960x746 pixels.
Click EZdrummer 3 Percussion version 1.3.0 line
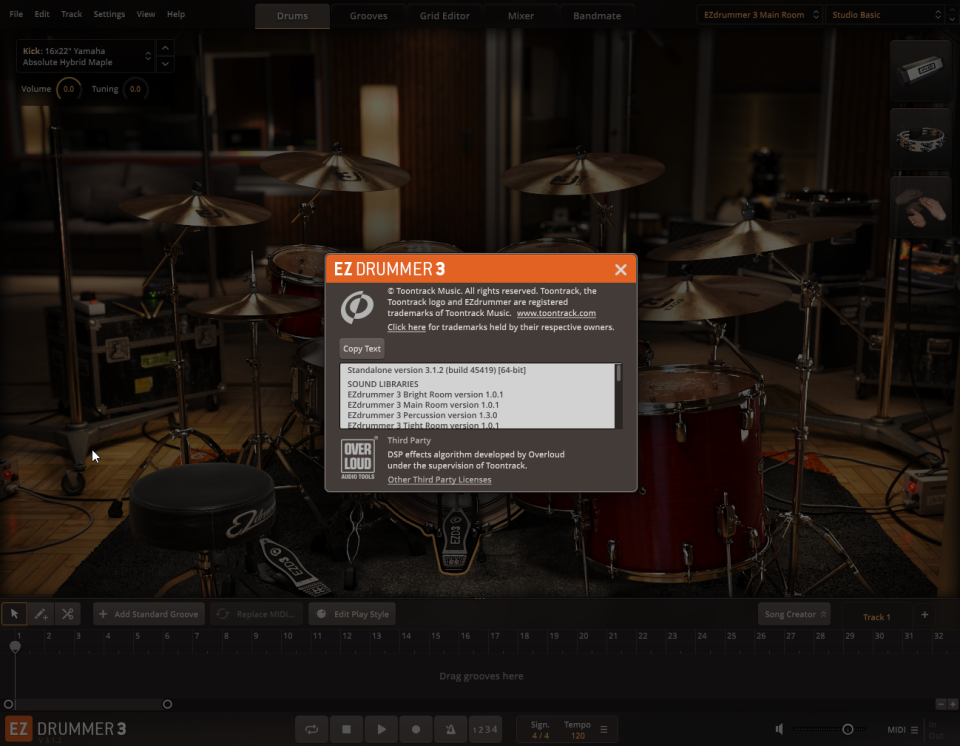pyautogui.click(x=422, y=415)
